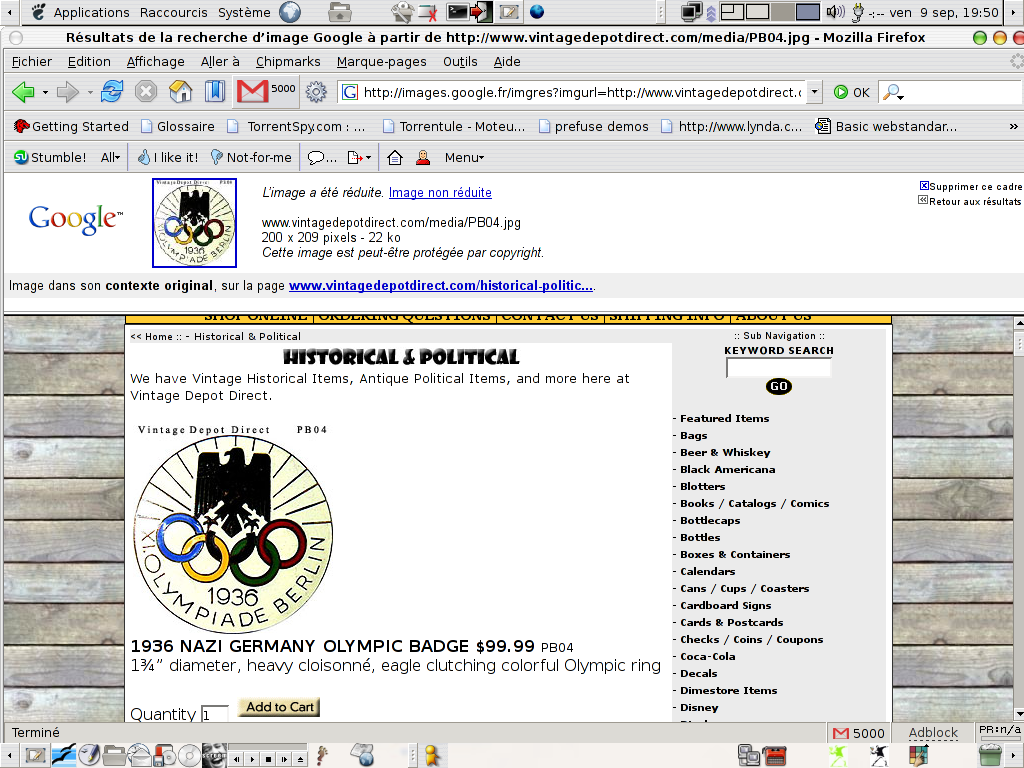1024x768 pixels.
Task: Open the Marque-pages menu
Action: click(381, 61)
